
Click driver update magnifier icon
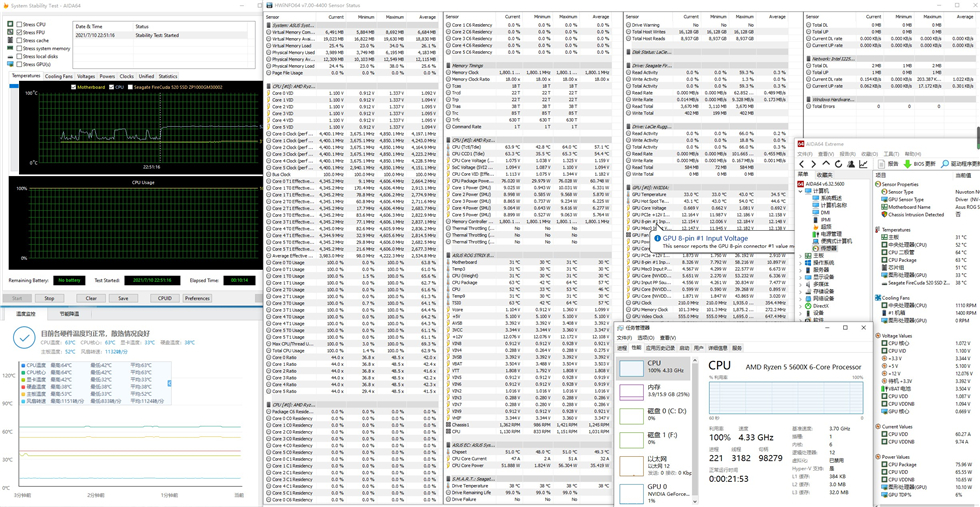944,164
